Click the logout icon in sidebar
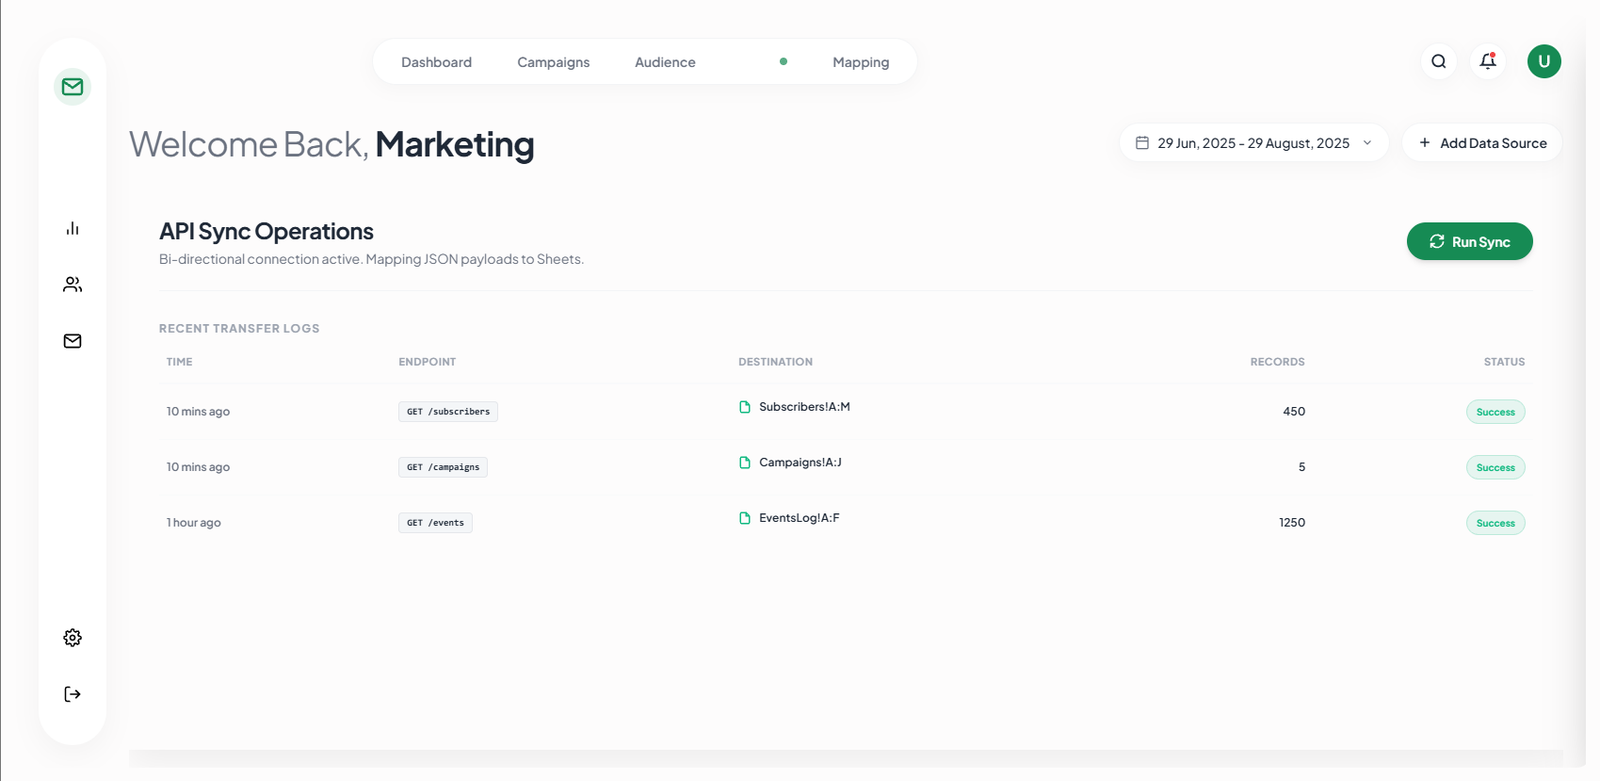The width and height of the screenshot is (1600, 781). pyautogui.click(x=72, y=694)
